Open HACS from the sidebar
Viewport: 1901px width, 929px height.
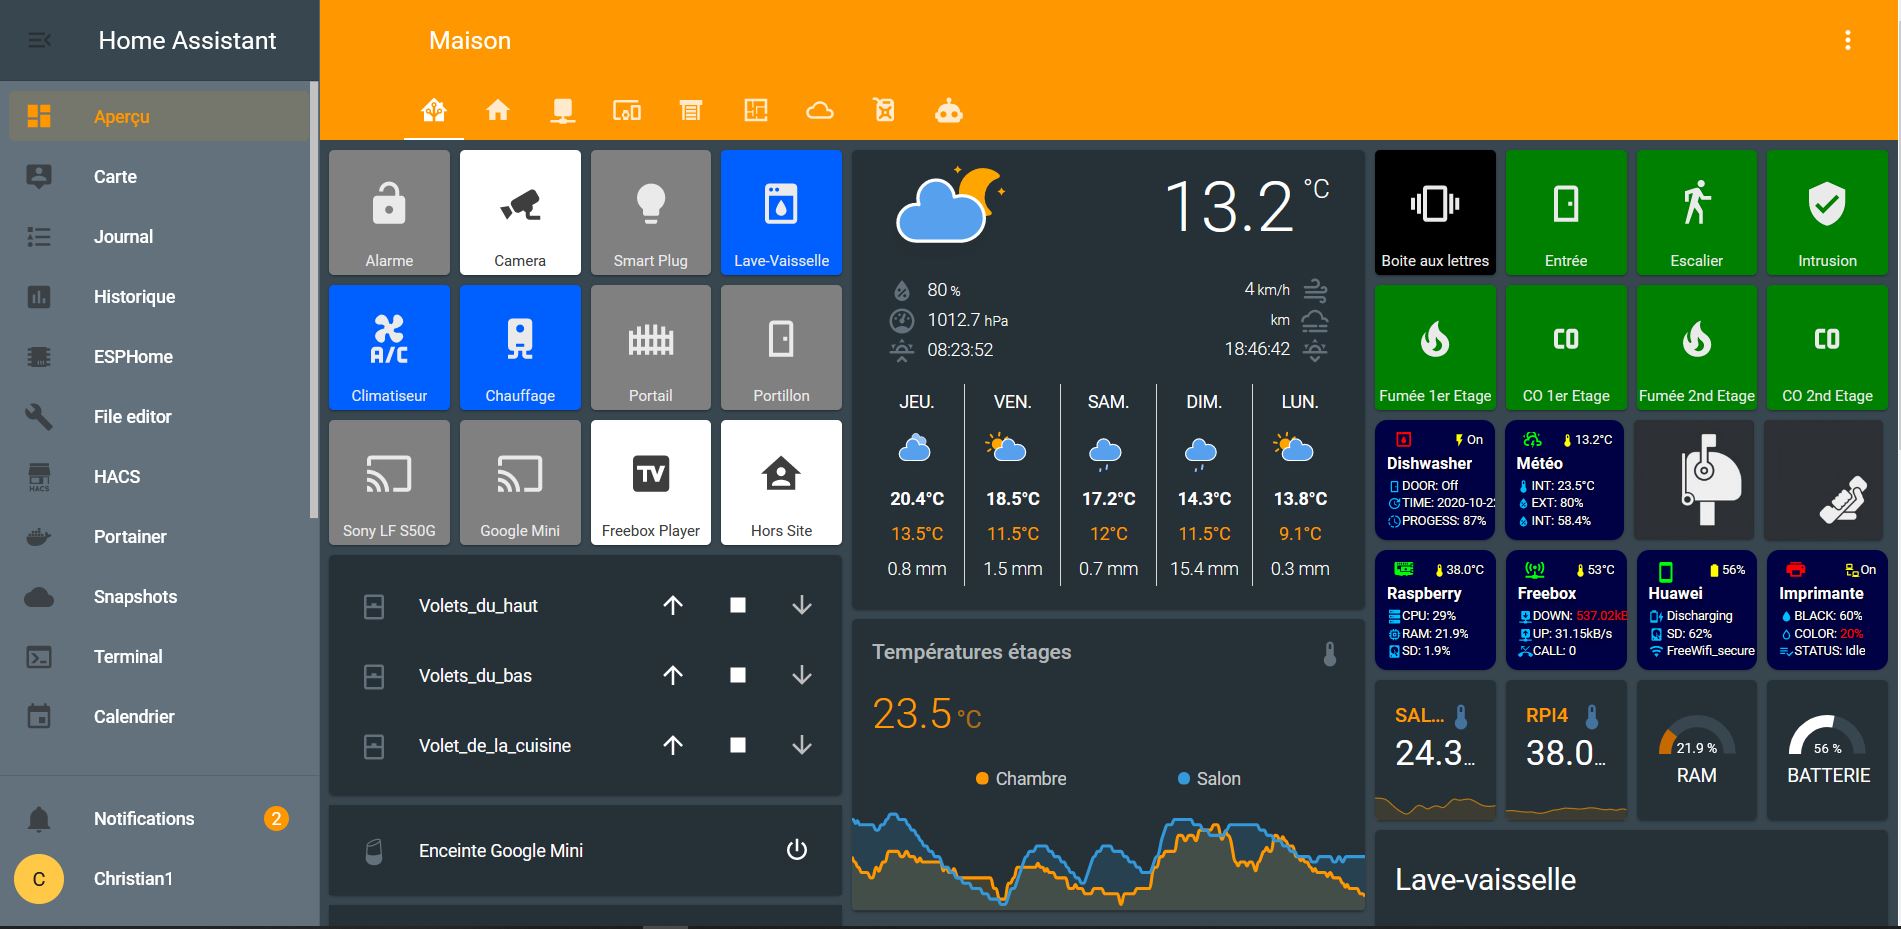click(117, 477)
